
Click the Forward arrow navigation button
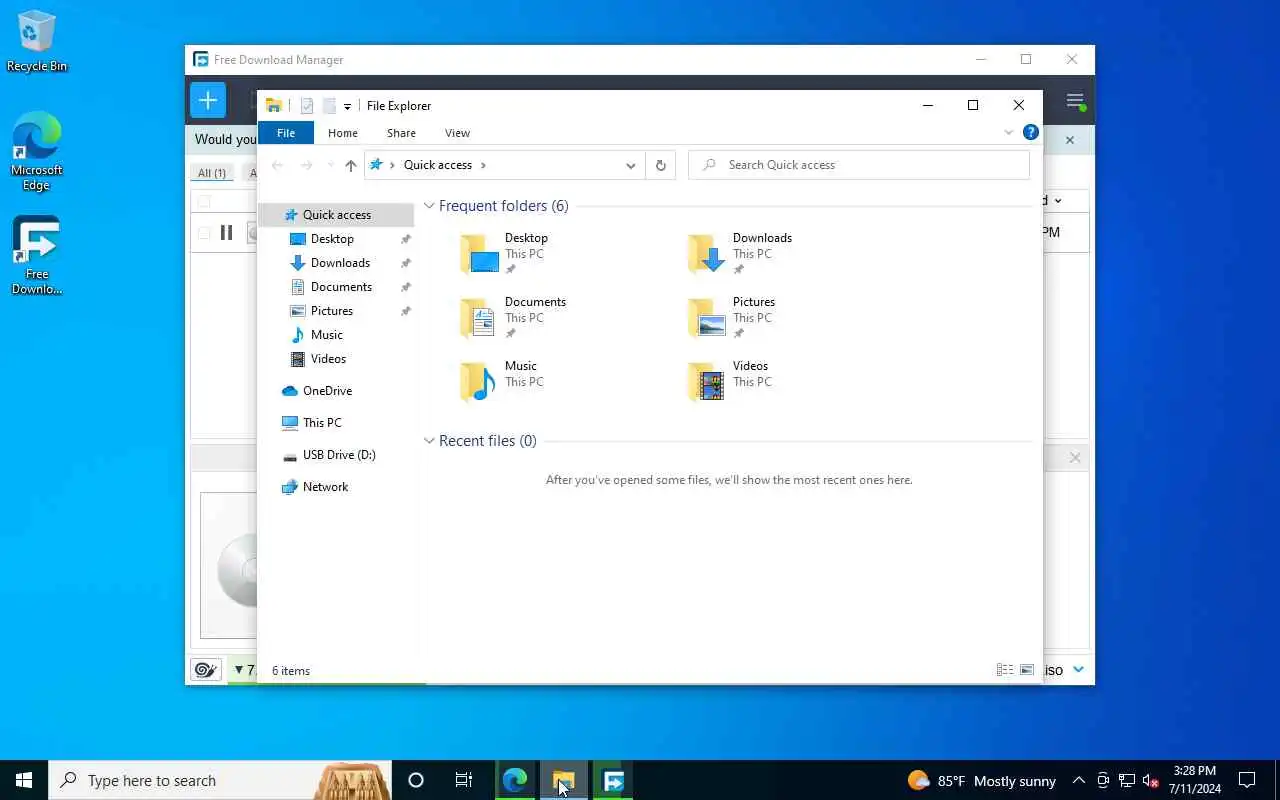pyautogui.click(x=307, y=166)
